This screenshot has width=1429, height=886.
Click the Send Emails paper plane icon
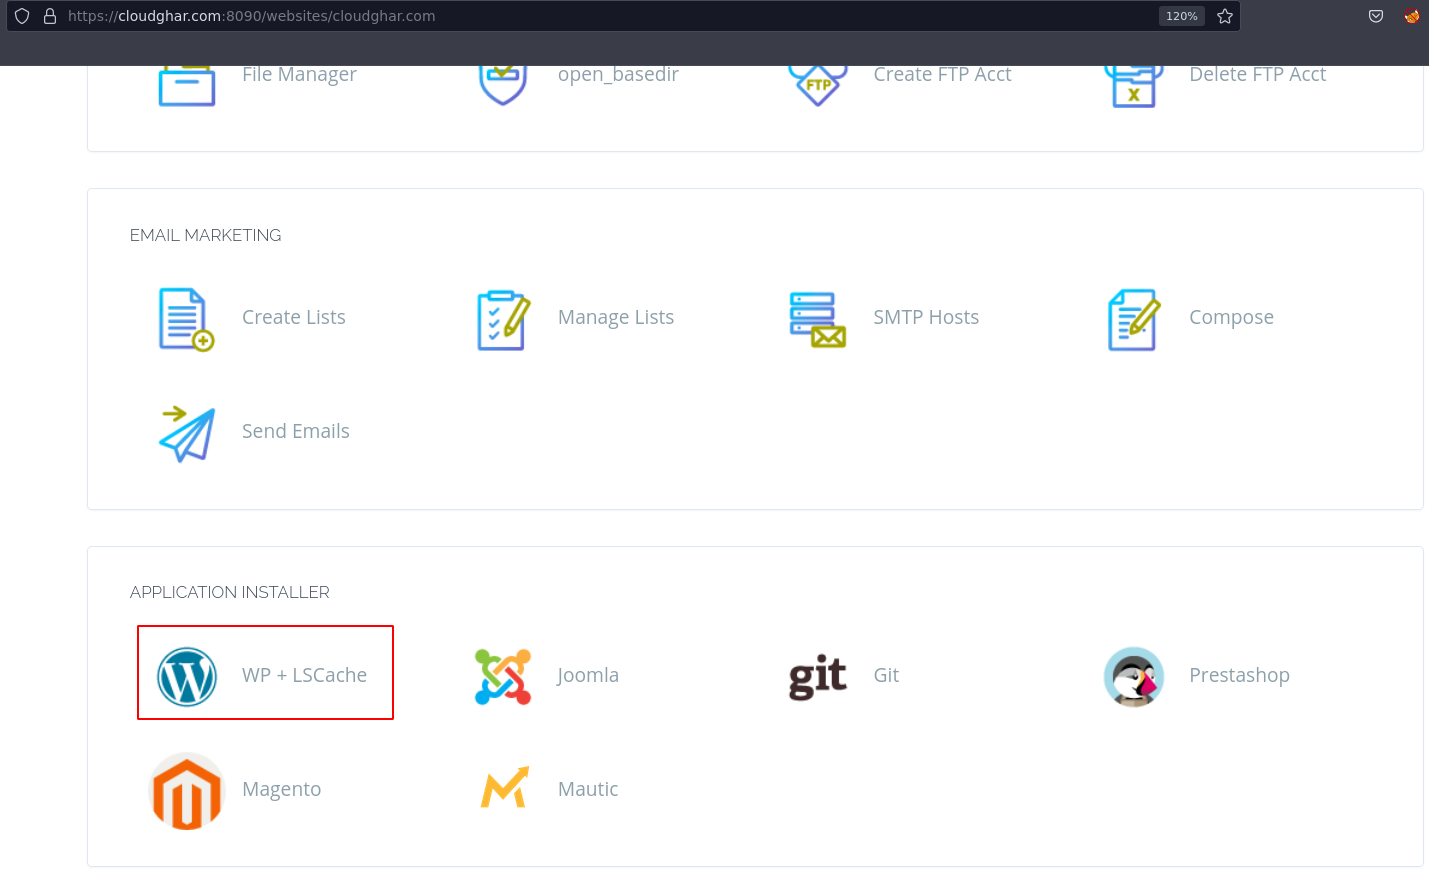tap(187, 434)
